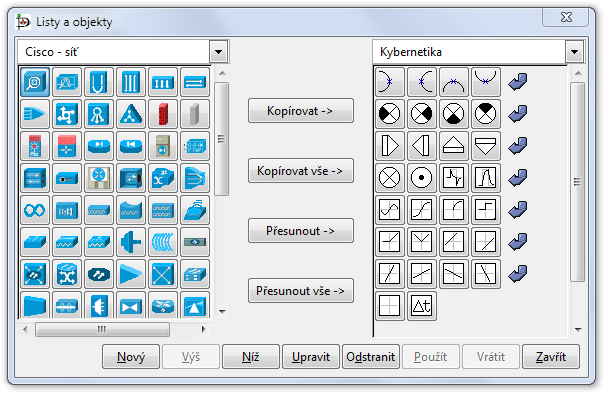605x394 pixels.
Task: Choose the solid blue play-triangle icon
Action: click(131, 274)
